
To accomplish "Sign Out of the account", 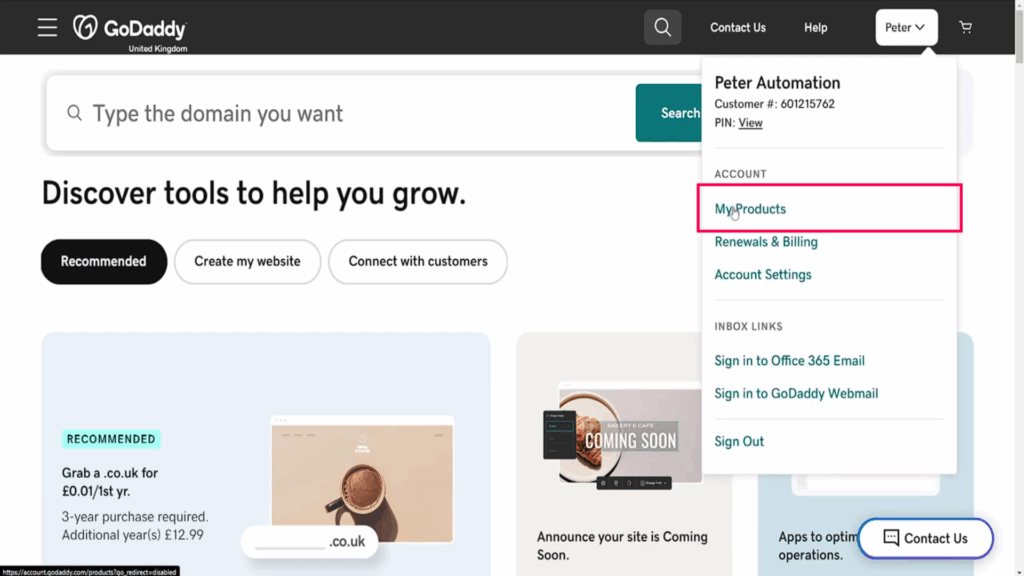I will coord(739,441).
